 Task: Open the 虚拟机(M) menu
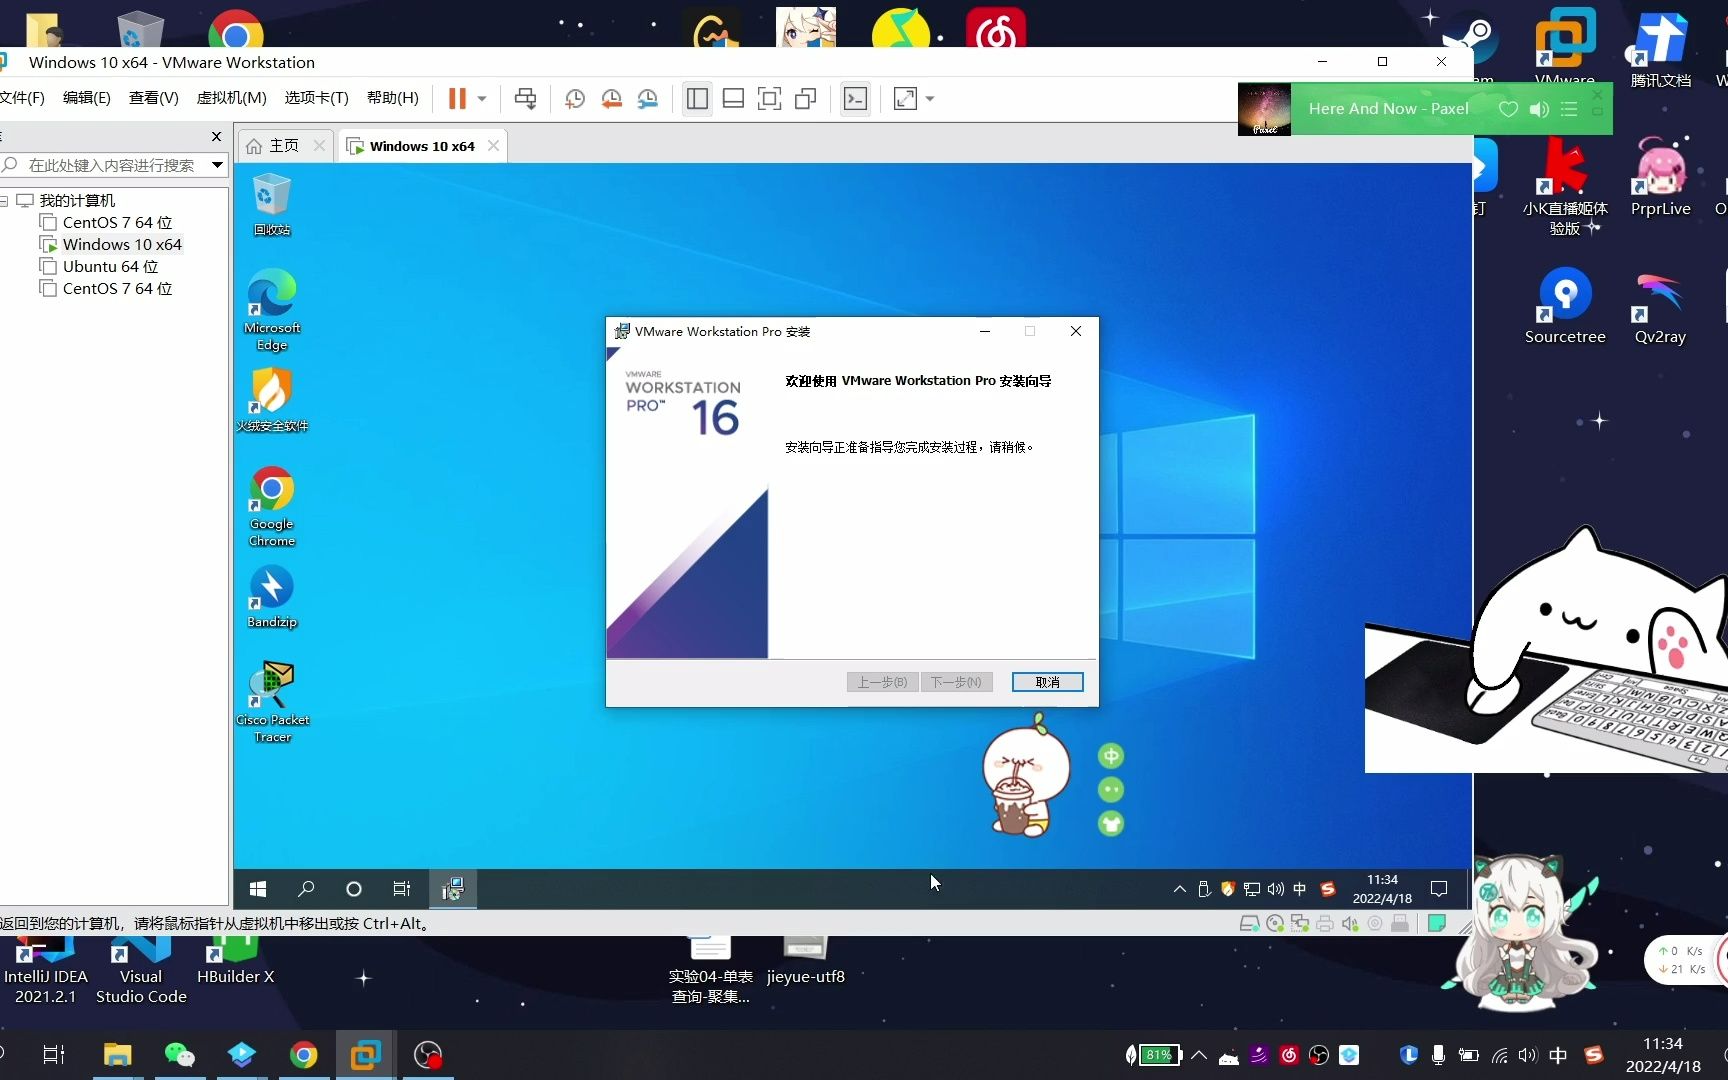coord(232,97)
